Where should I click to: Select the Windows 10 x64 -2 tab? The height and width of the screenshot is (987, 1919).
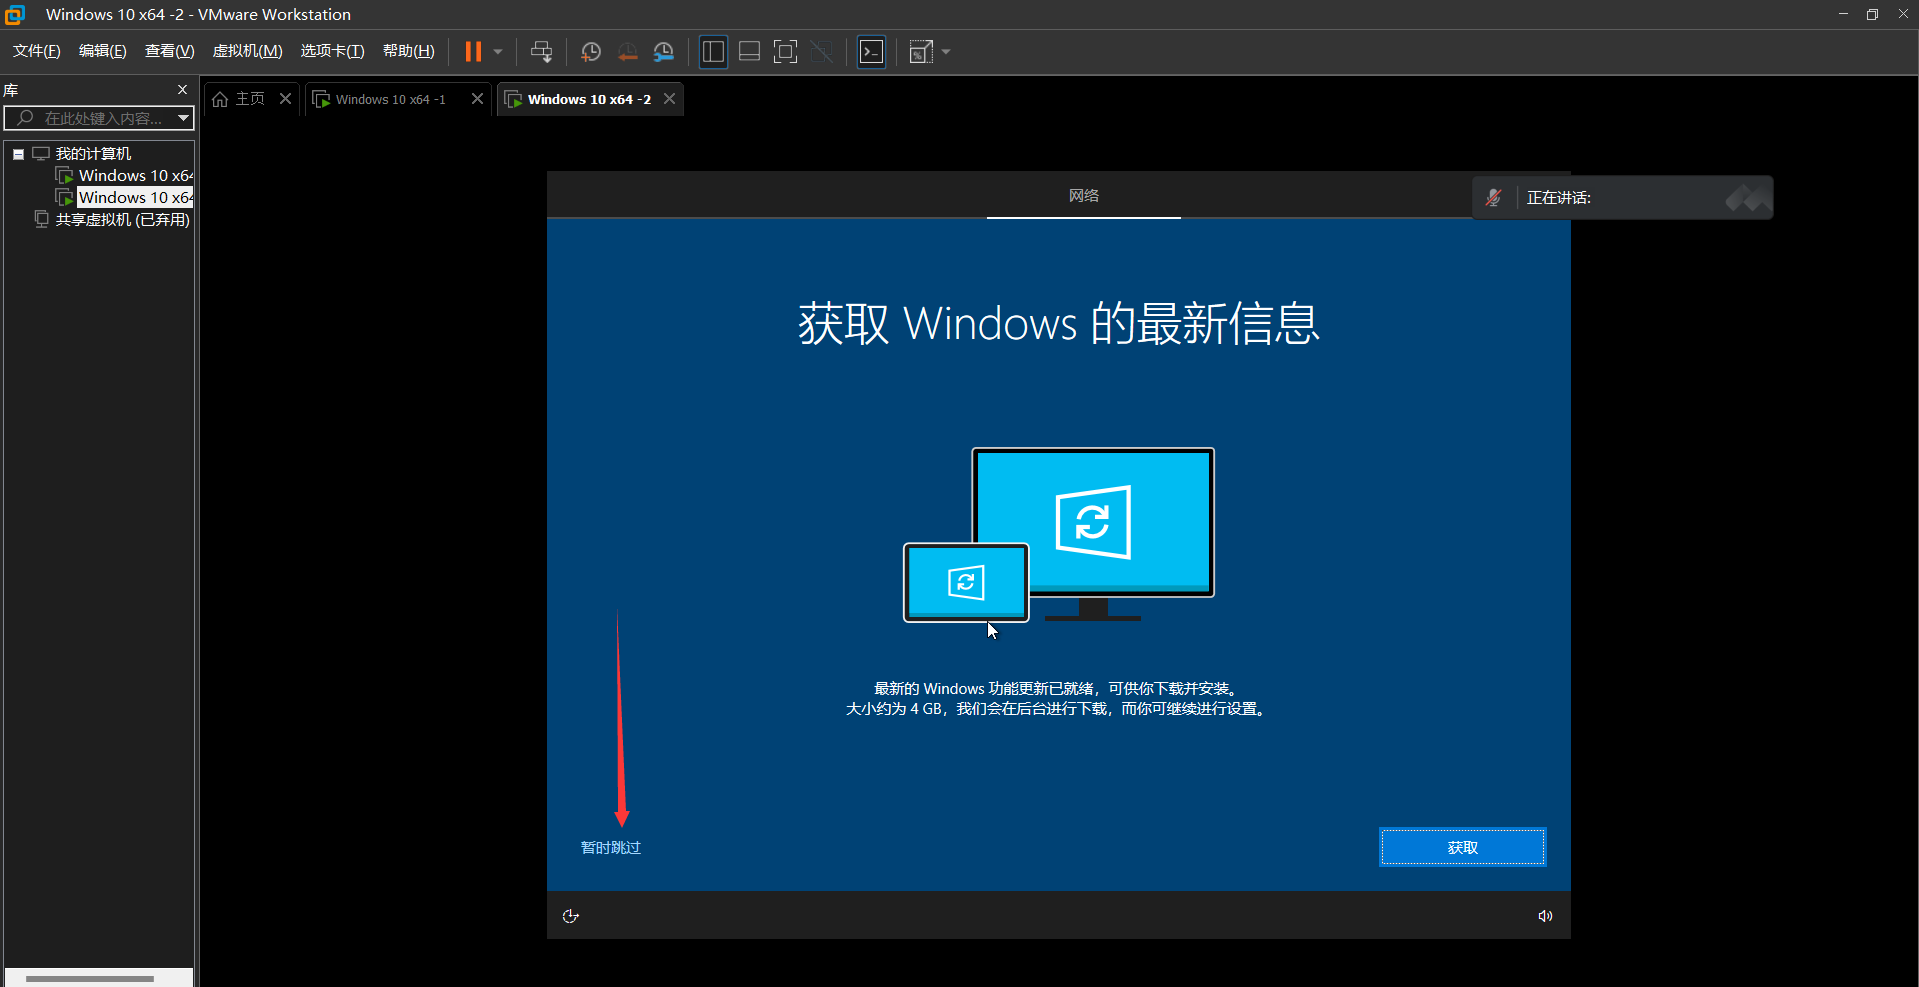[589, 99]
